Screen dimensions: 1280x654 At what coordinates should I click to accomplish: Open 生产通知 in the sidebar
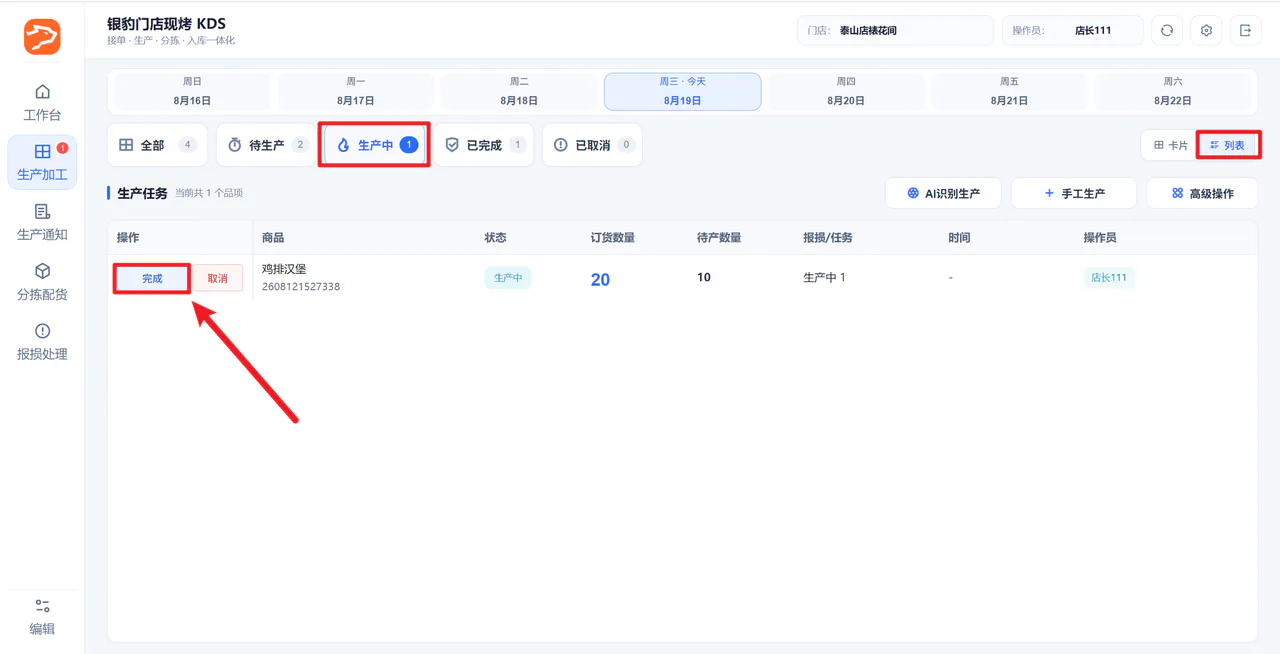[42, 222]
